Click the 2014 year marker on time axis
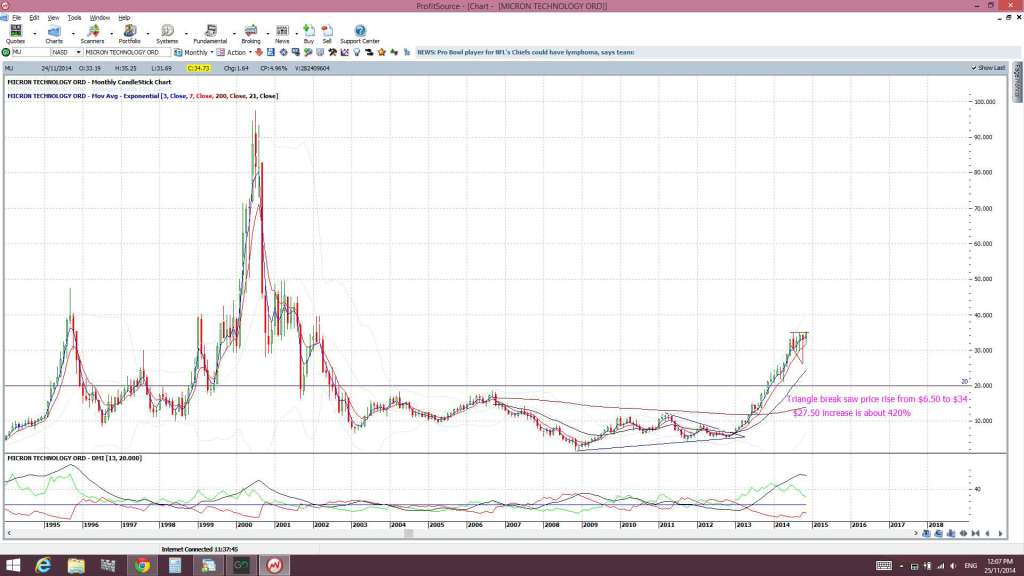 pyautogui.click(x=782, y=525)
